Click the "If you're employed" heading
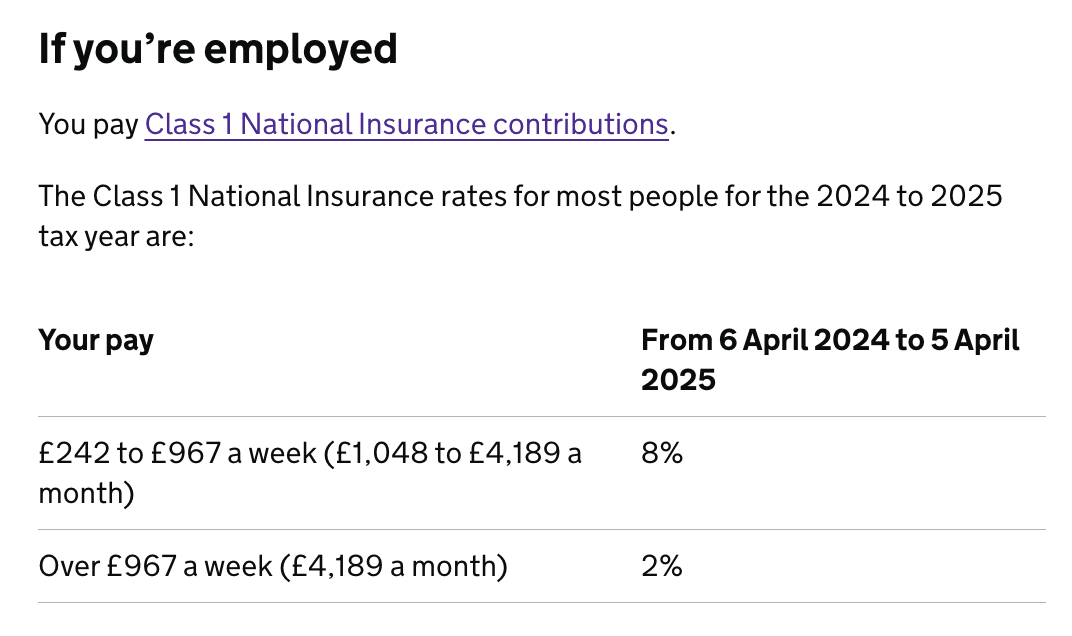The image size is (1072, 636). (218, 49)
